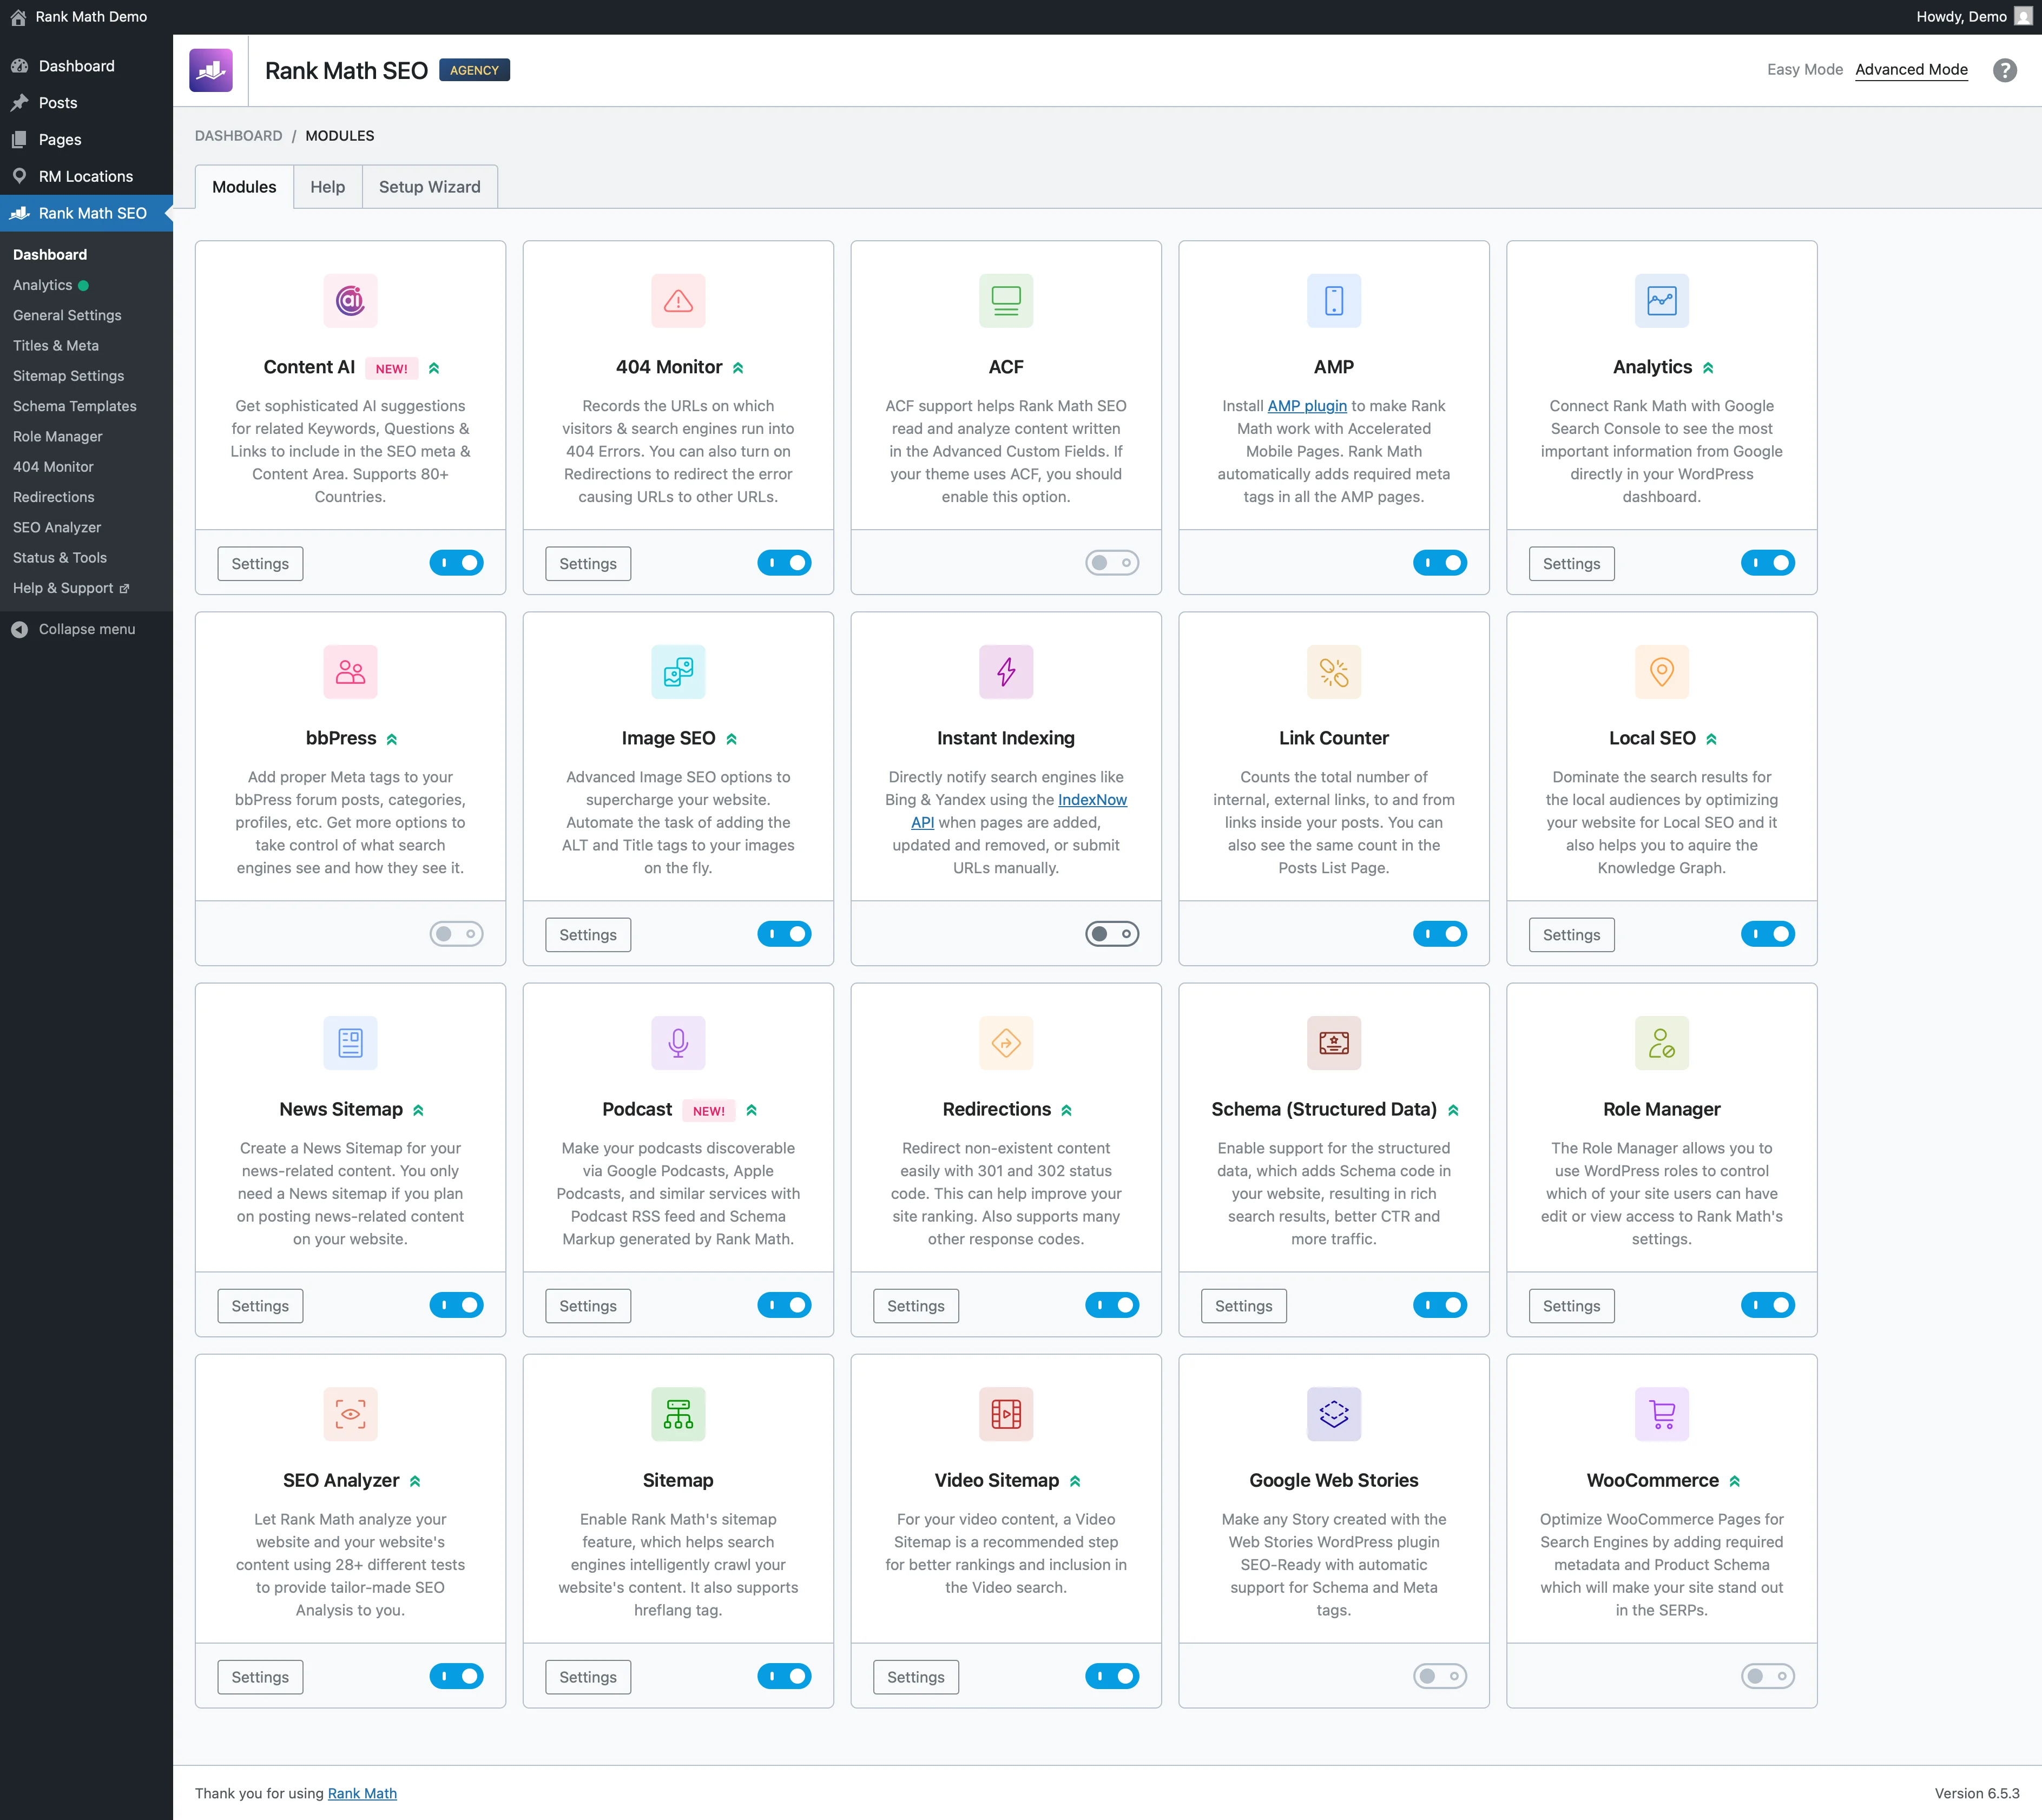Disable the Link Counter toggle
Image resolution: width=2042 pixels, height=1820 pixels.
1440,934
